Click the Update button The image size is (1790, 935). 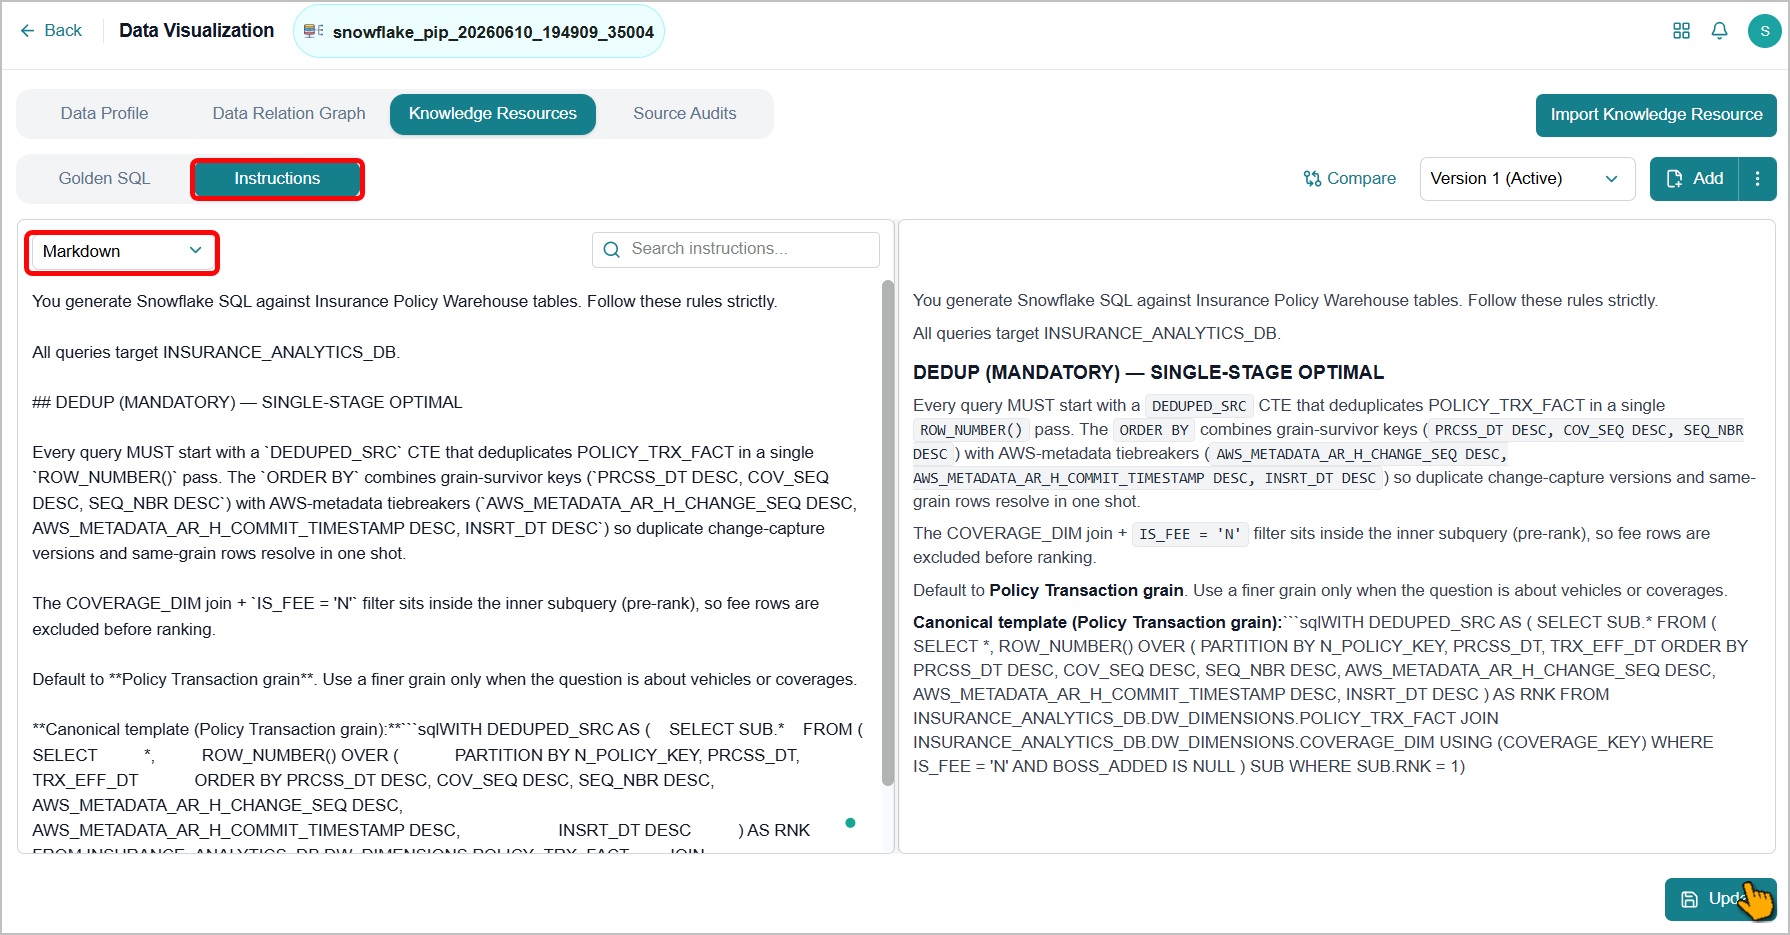[x=1720, y=899]
